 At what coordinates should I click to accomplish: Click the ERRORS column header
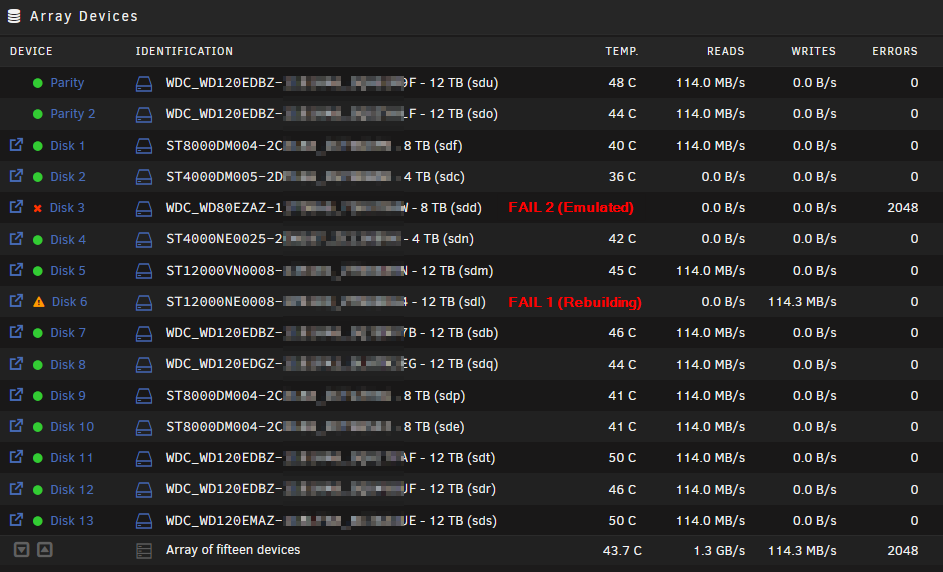tap(895, 51)
